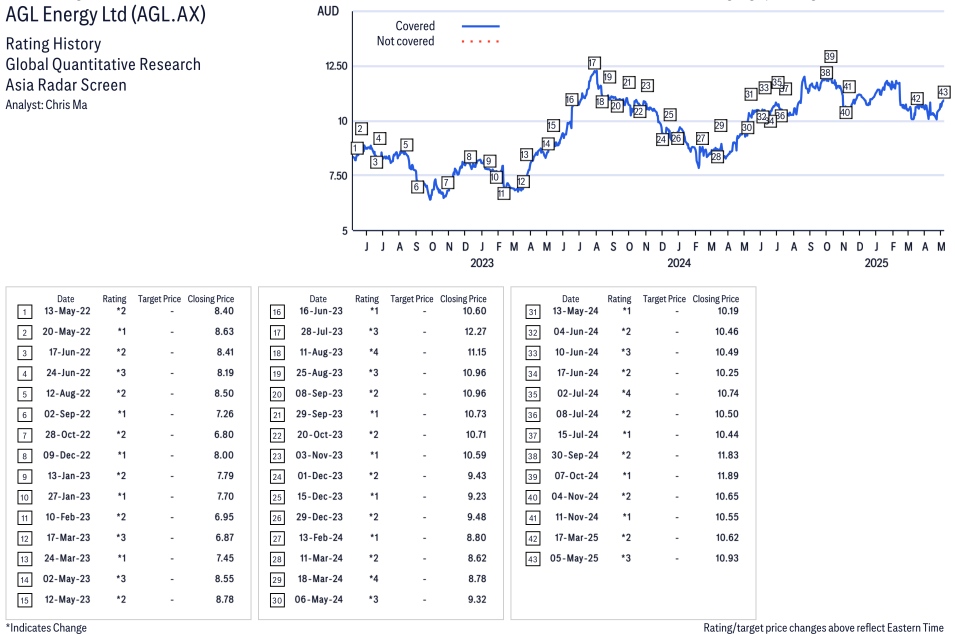This screenshot has height=634, width=955.
Task: Click the 2024 year label below chart
Action: (x=679, y=263)
